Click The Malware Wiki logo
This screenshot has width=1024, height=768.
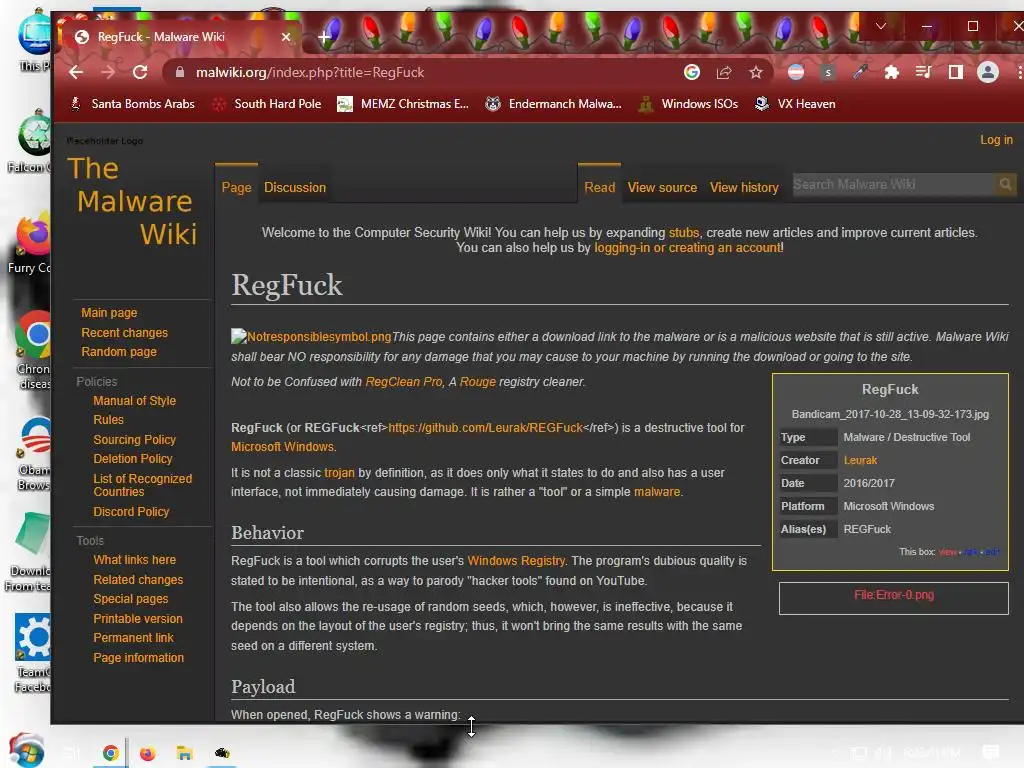(133, 201)
